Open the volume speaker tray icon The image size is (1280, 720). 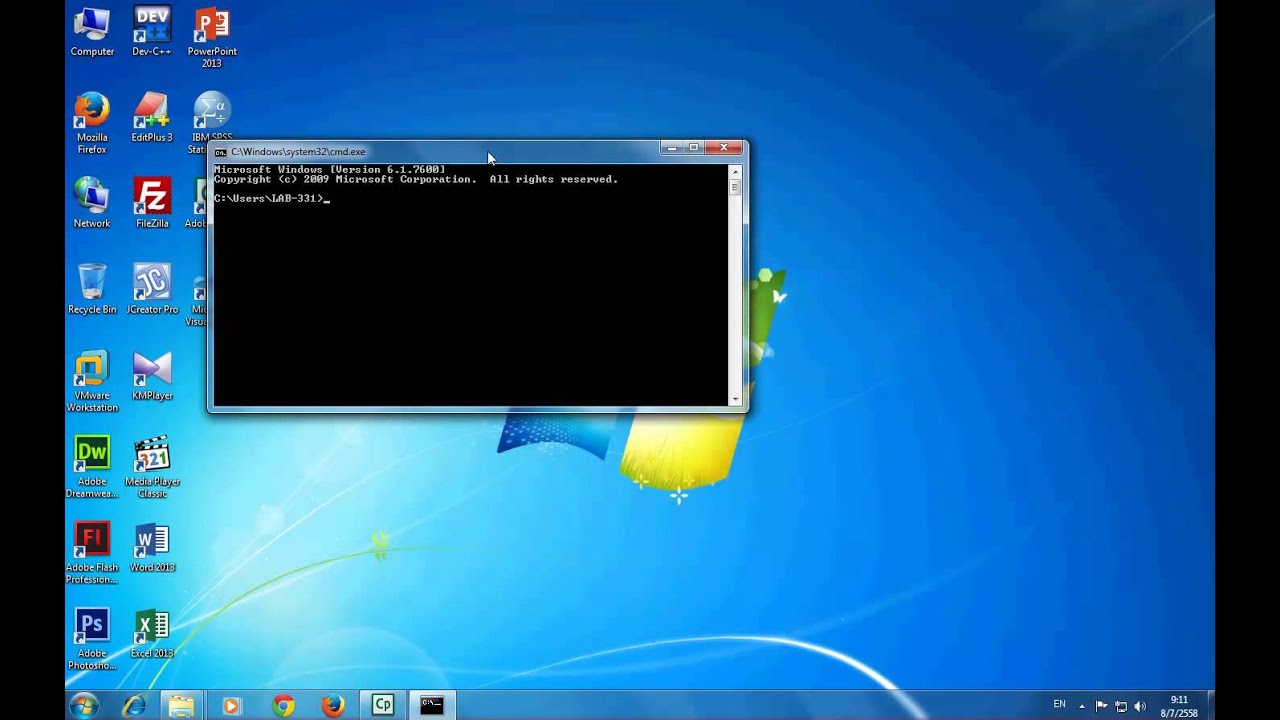[1141, 706]
